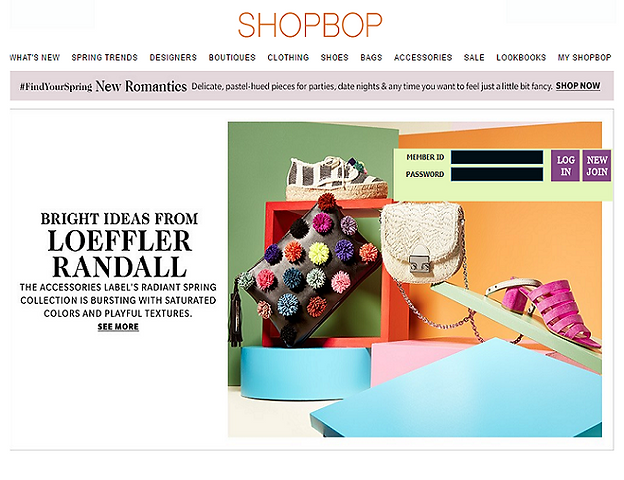Open SPRING TRENDS menu item
This screenshot has width=624, height=480.
click(x=105, y=58)
